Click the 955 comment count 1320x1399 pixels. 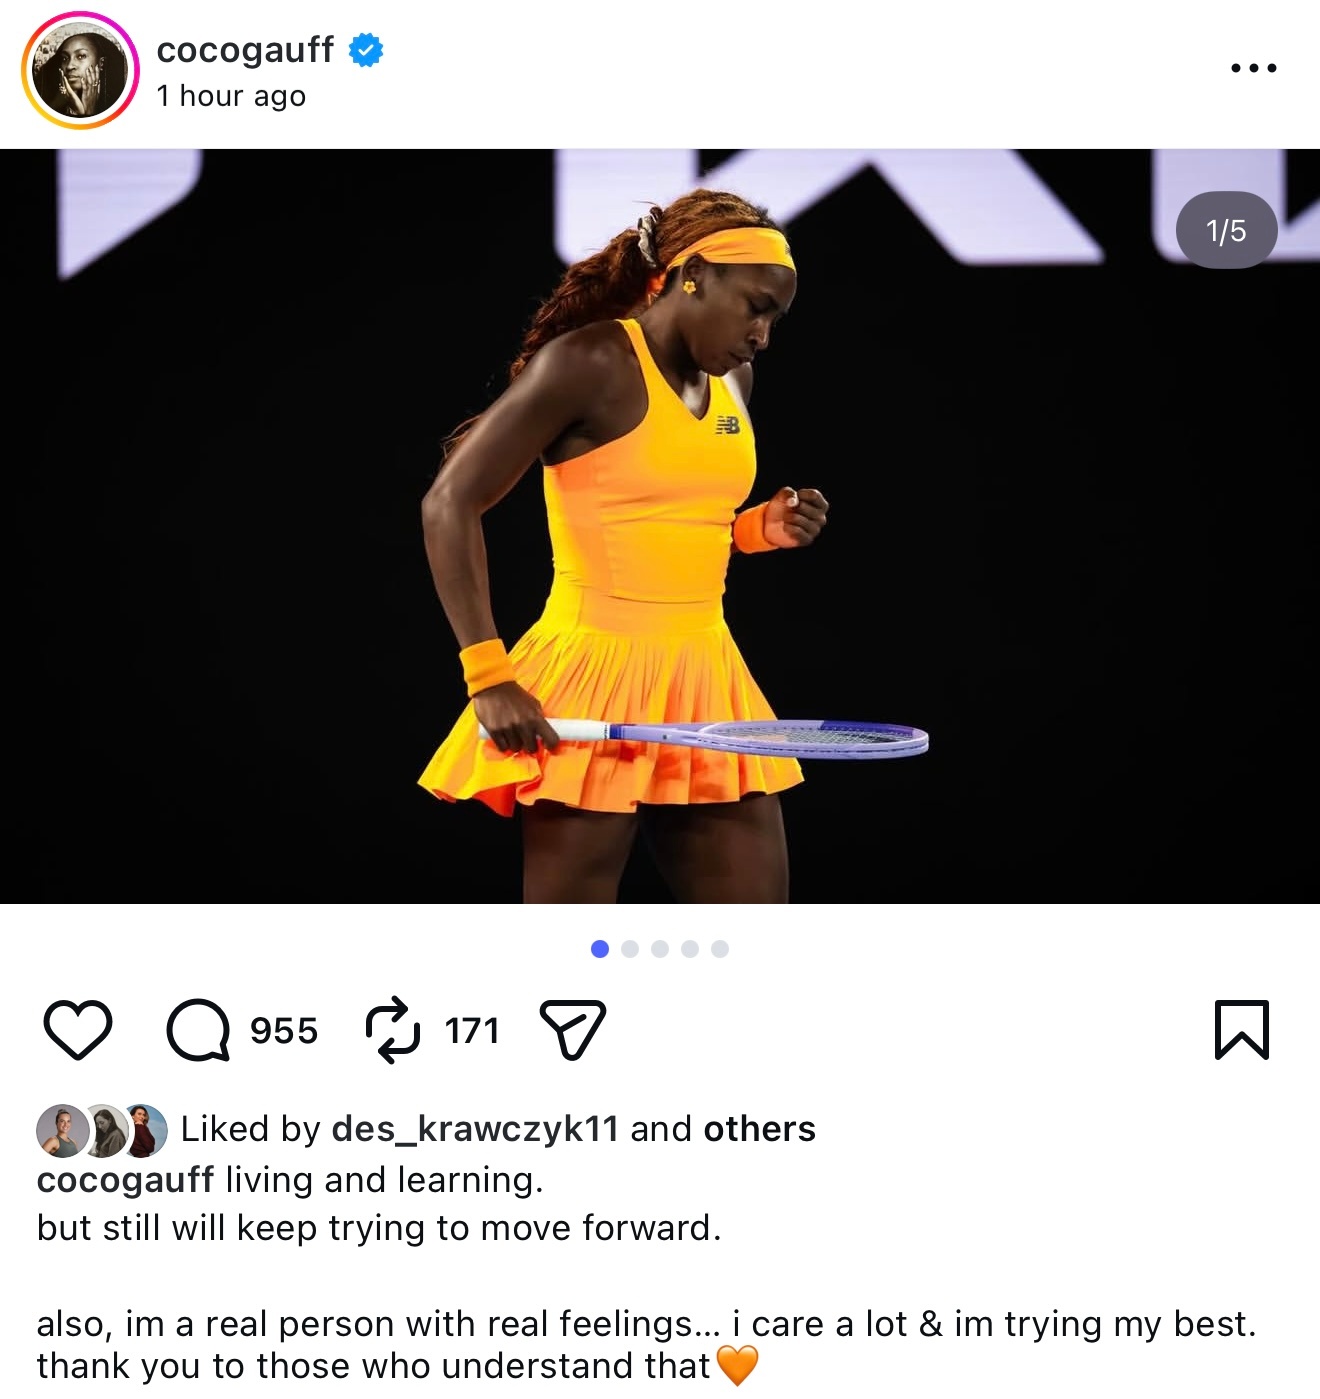click(284, 1030)
